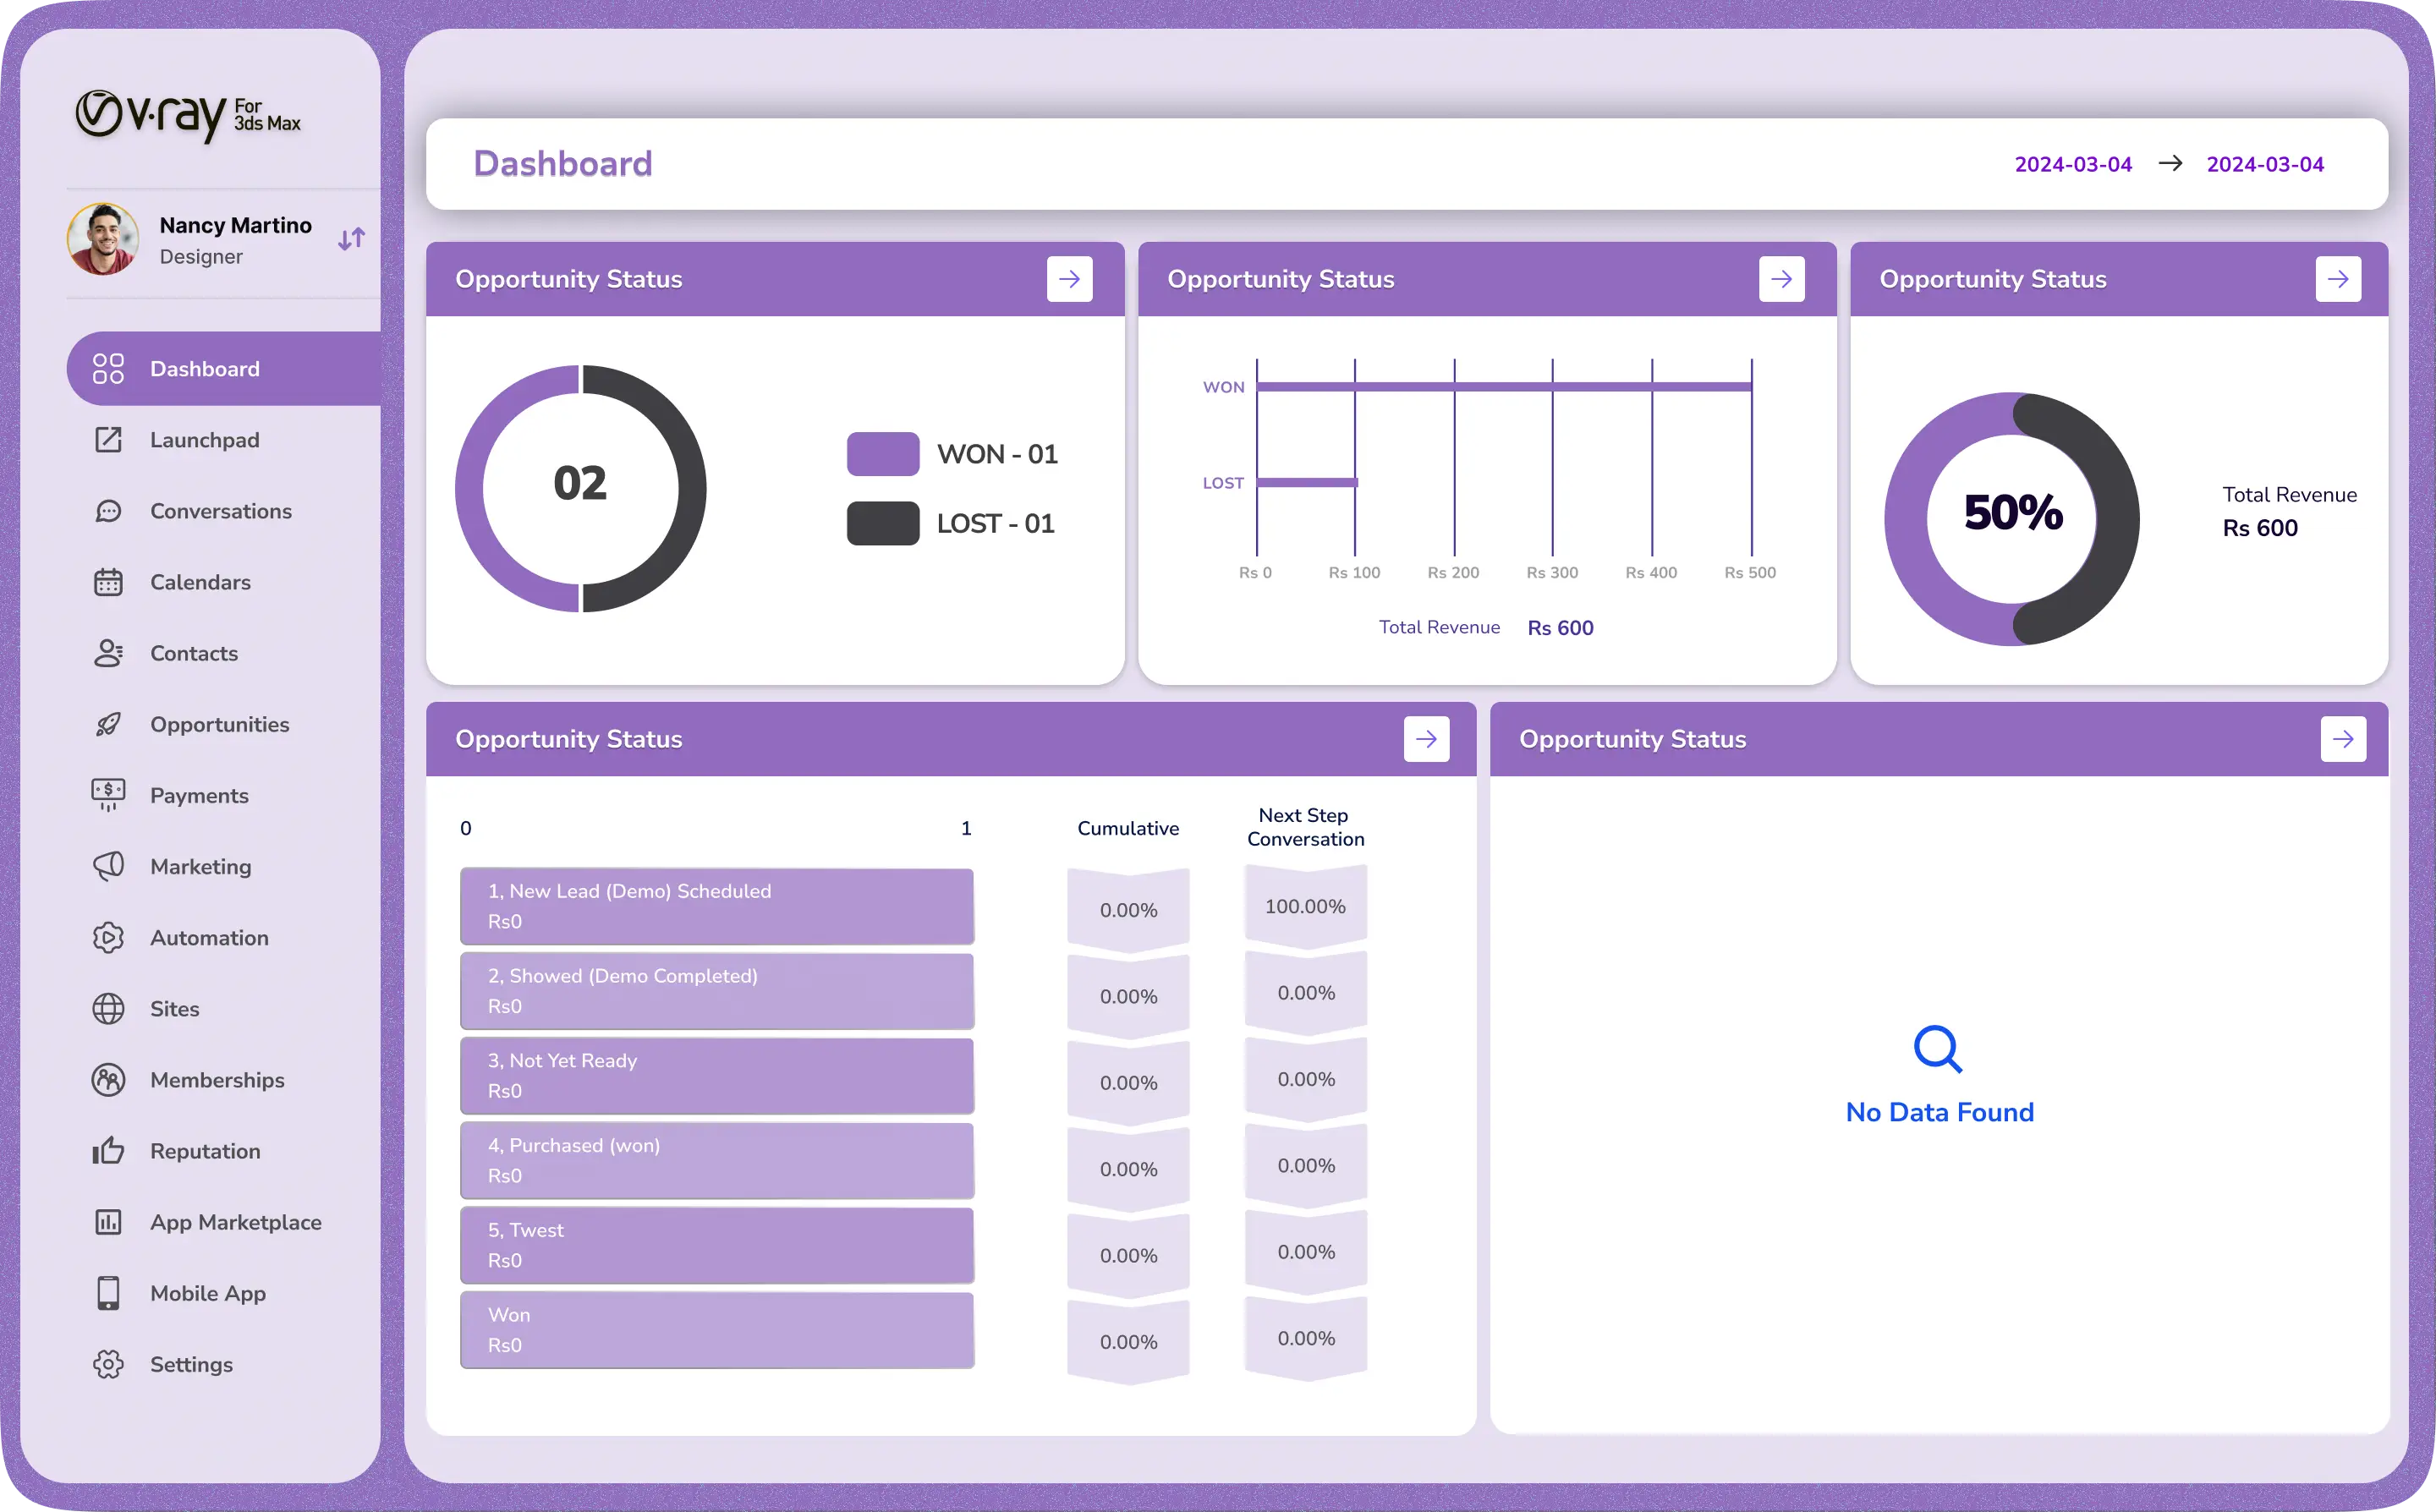This screenshot has width=2436, height=1512.
Task: Click the Memberships people icon
Action: 108,1080
